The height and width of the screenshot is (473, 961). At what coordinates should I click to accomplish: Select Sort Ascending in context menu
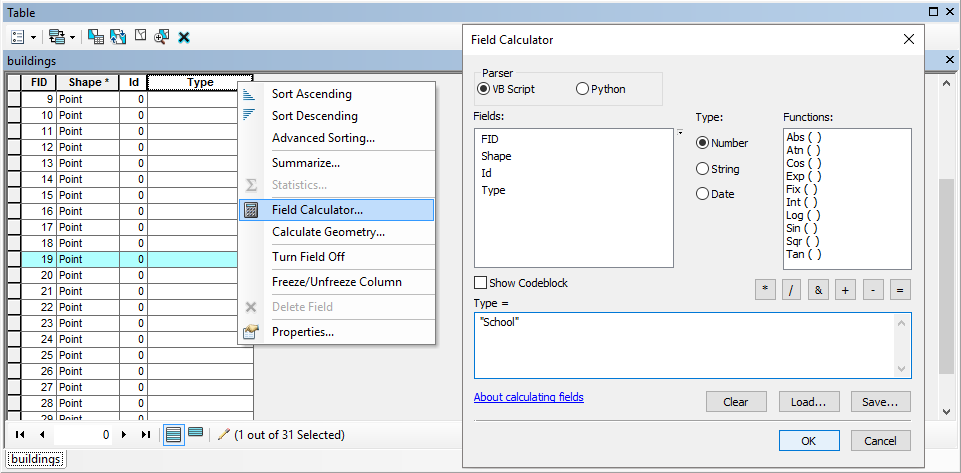pyautogui.click(x=311, y=94)
